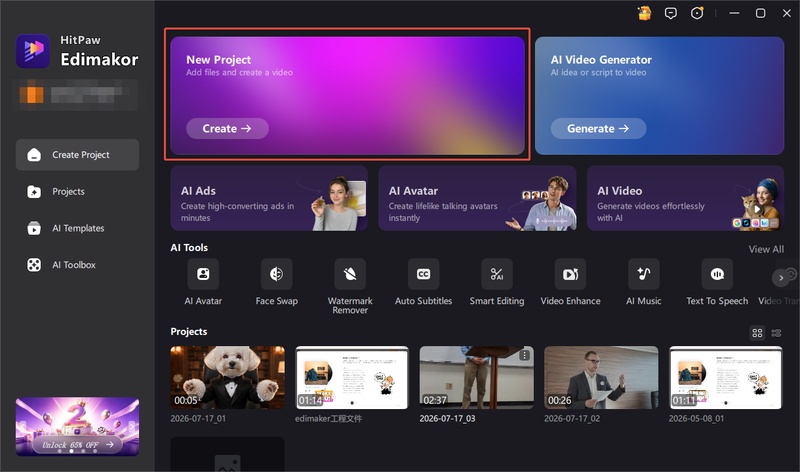The image size is (800, 472).
Task: Go to AI Templates in sidebar
Action: tap(77, 228)
